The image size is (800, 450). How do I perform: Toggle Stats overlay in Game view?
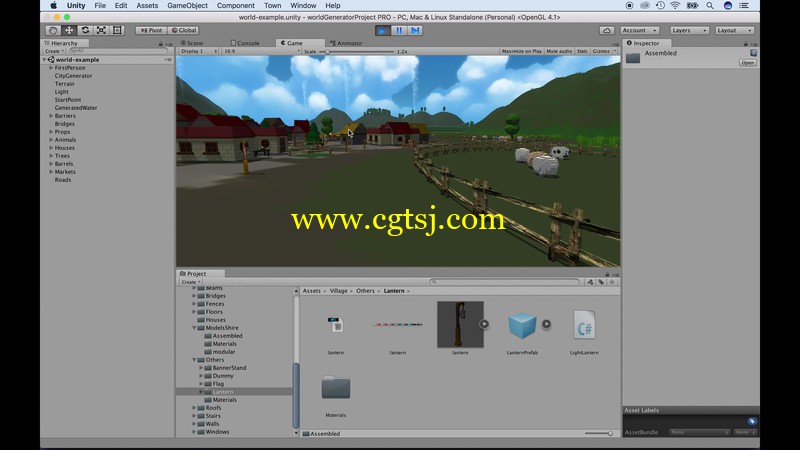582,51
